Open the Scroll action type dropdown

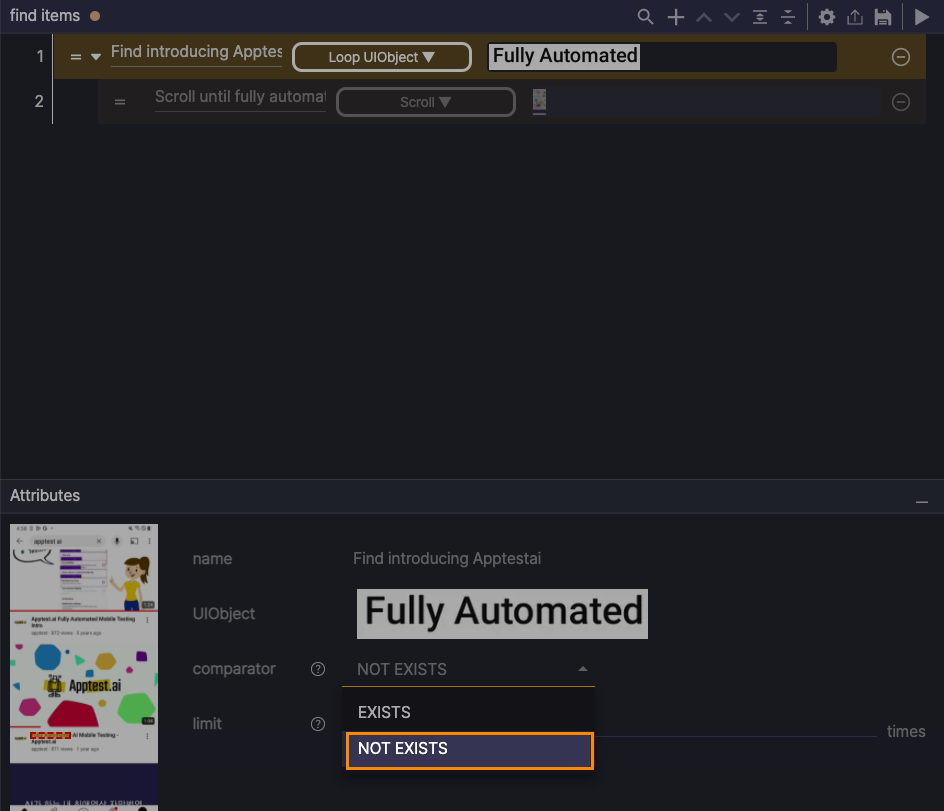(x=425, y=102)
